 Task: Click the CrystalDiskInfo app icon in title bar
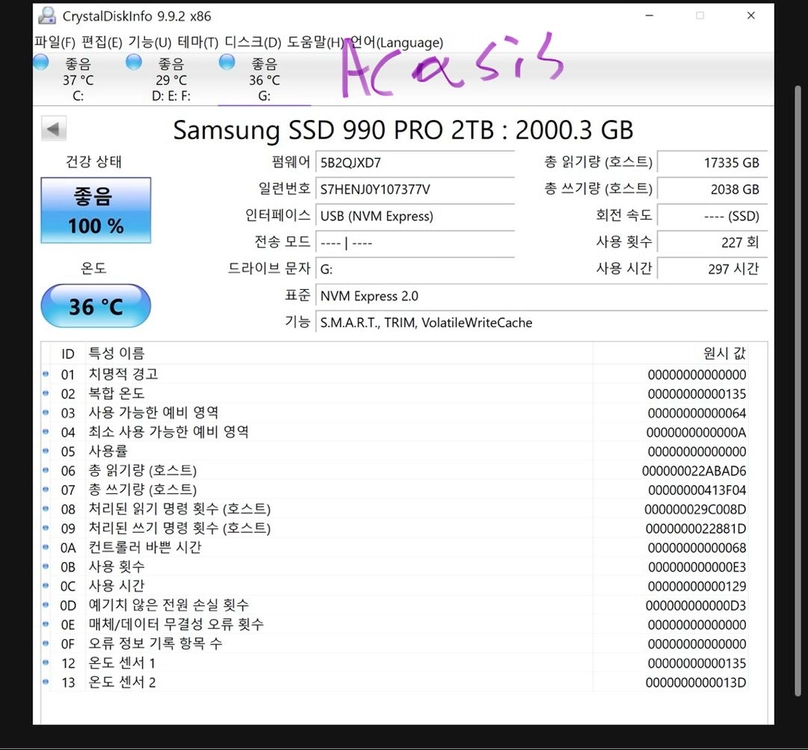pos(47,15)
